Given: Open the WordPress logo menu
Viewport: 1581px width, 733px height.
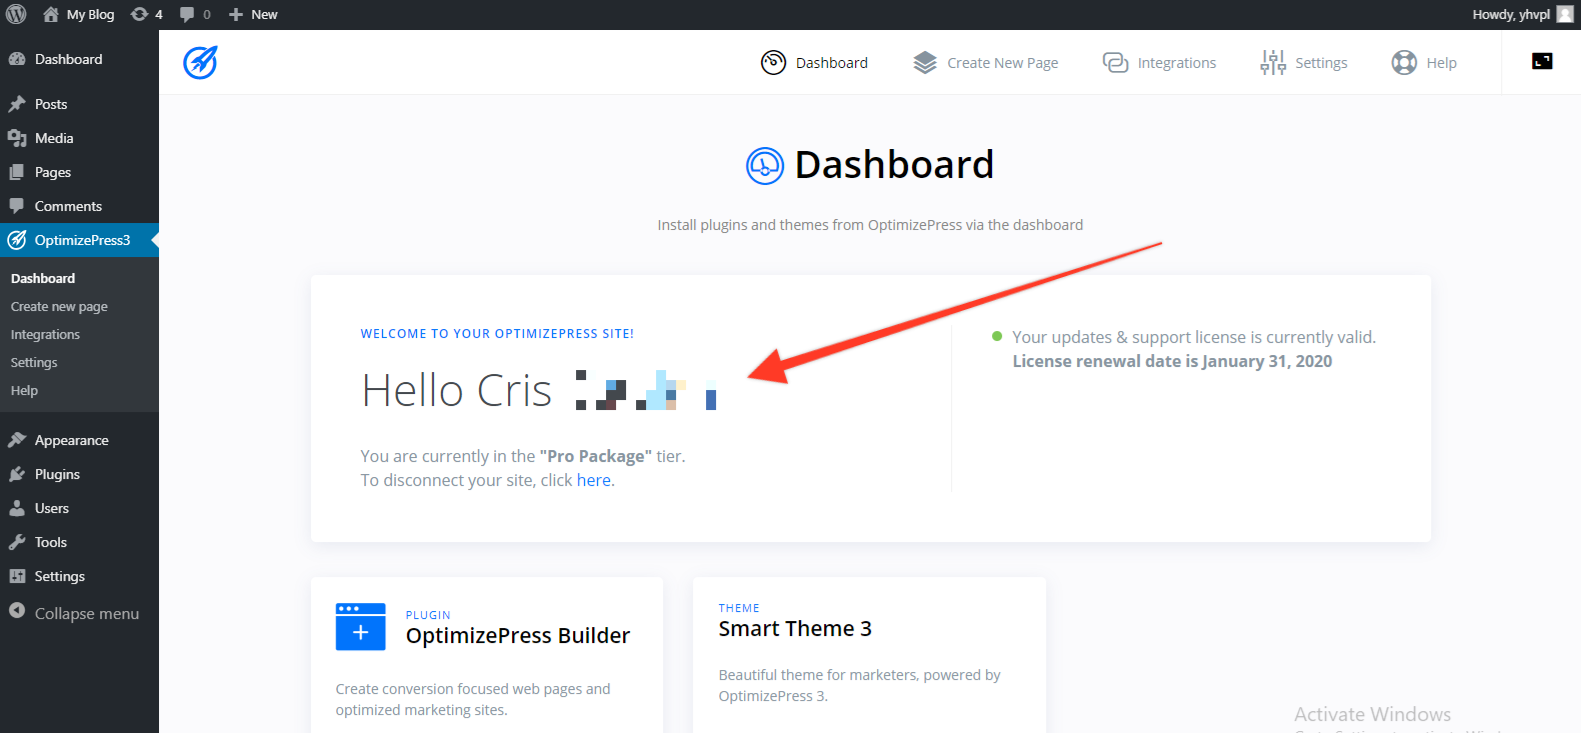Looking at the screenshot, I should tap(16, 14).
